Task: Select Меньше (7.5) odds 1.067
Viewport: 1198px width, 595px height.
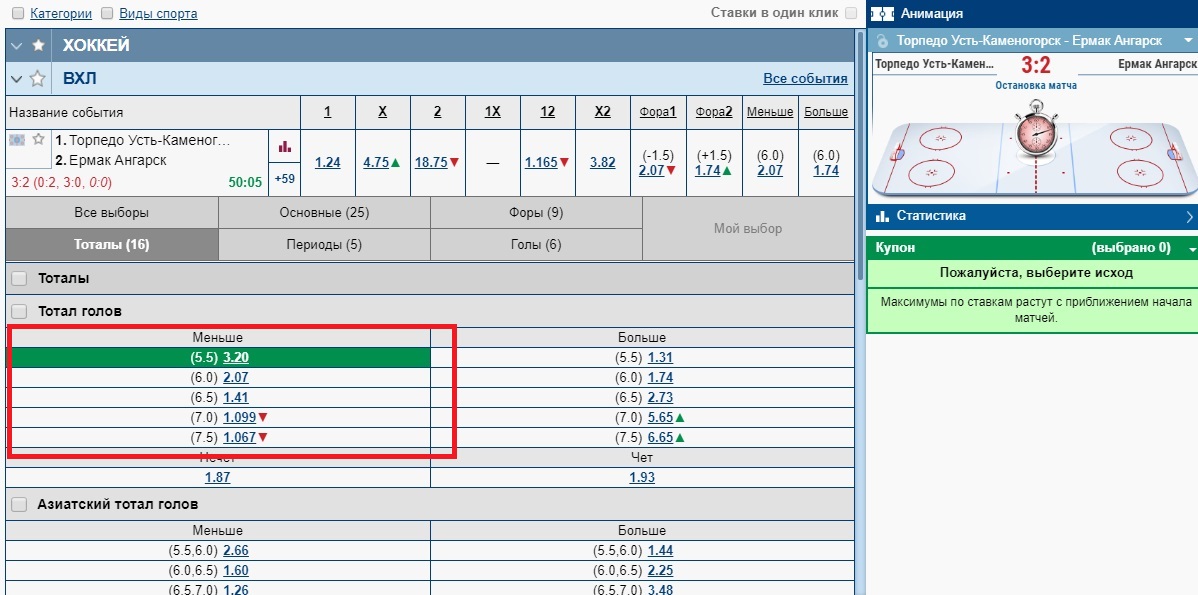Action: [x=239, y=438]
